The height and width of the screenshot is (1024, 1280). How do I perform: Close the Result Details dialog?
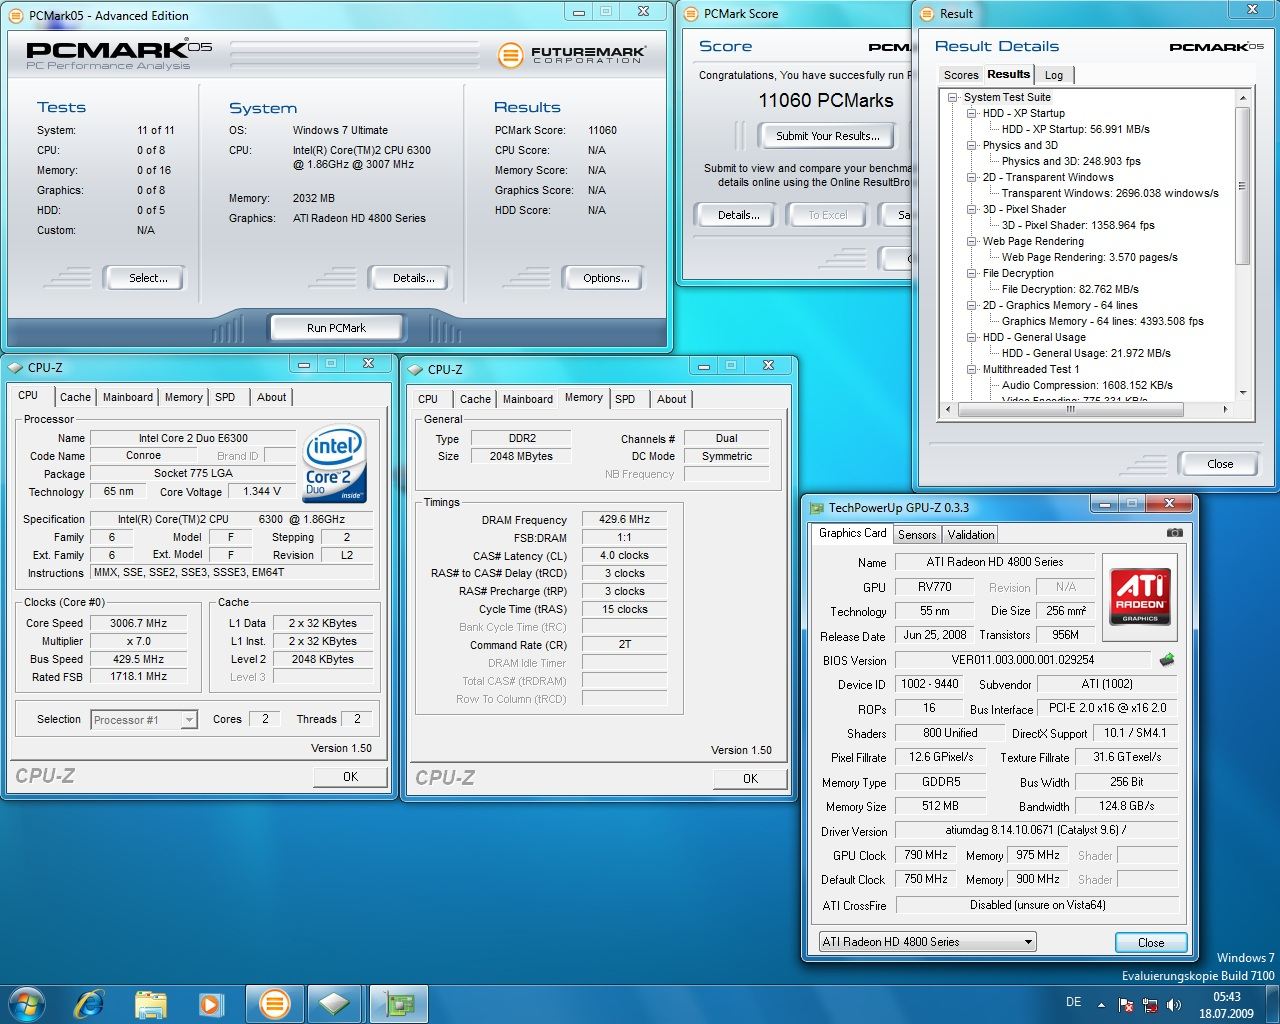click(1220, 464)
